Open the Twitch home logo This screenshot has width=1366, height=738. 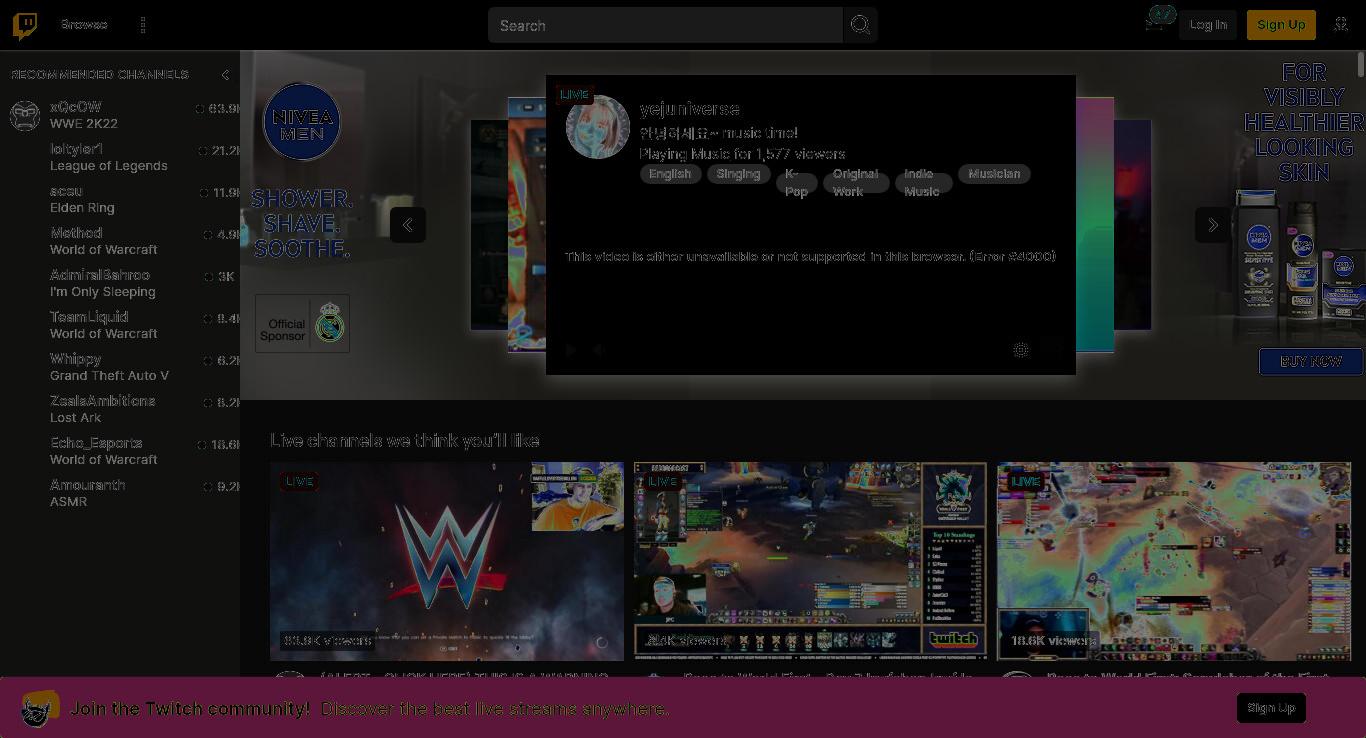click(25, 25)
